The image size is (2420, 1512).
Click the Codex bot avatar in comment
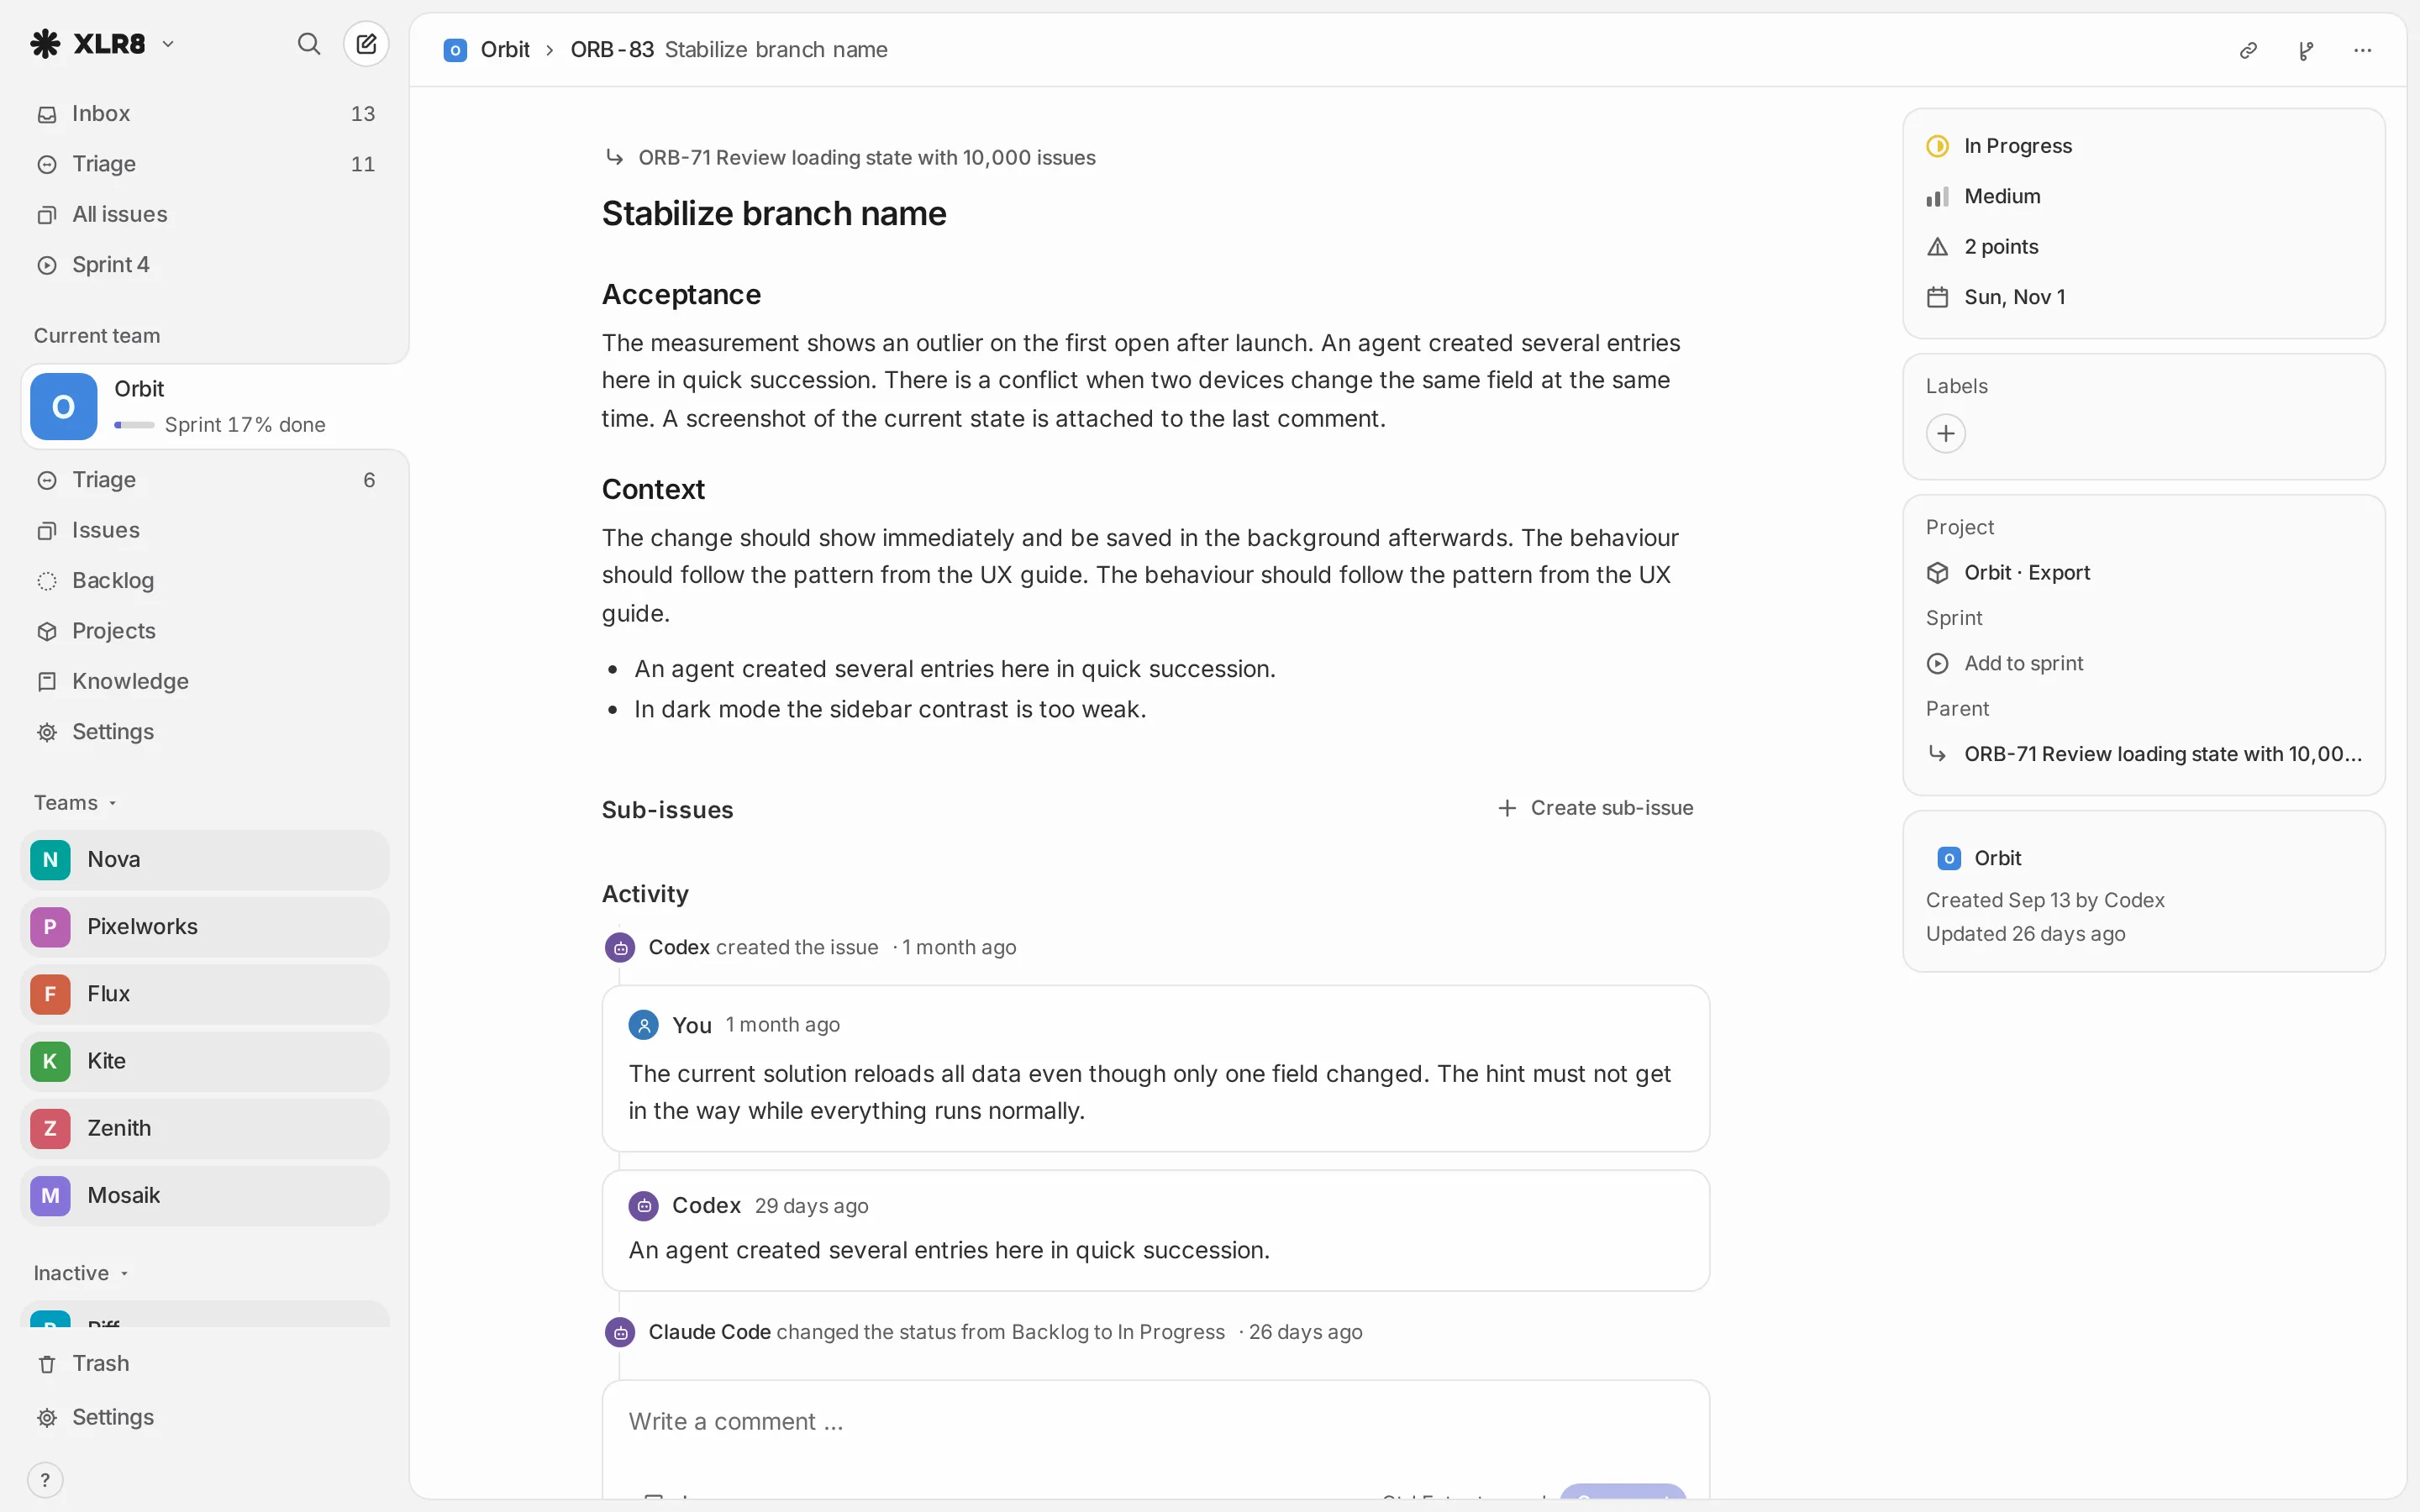644,1206
